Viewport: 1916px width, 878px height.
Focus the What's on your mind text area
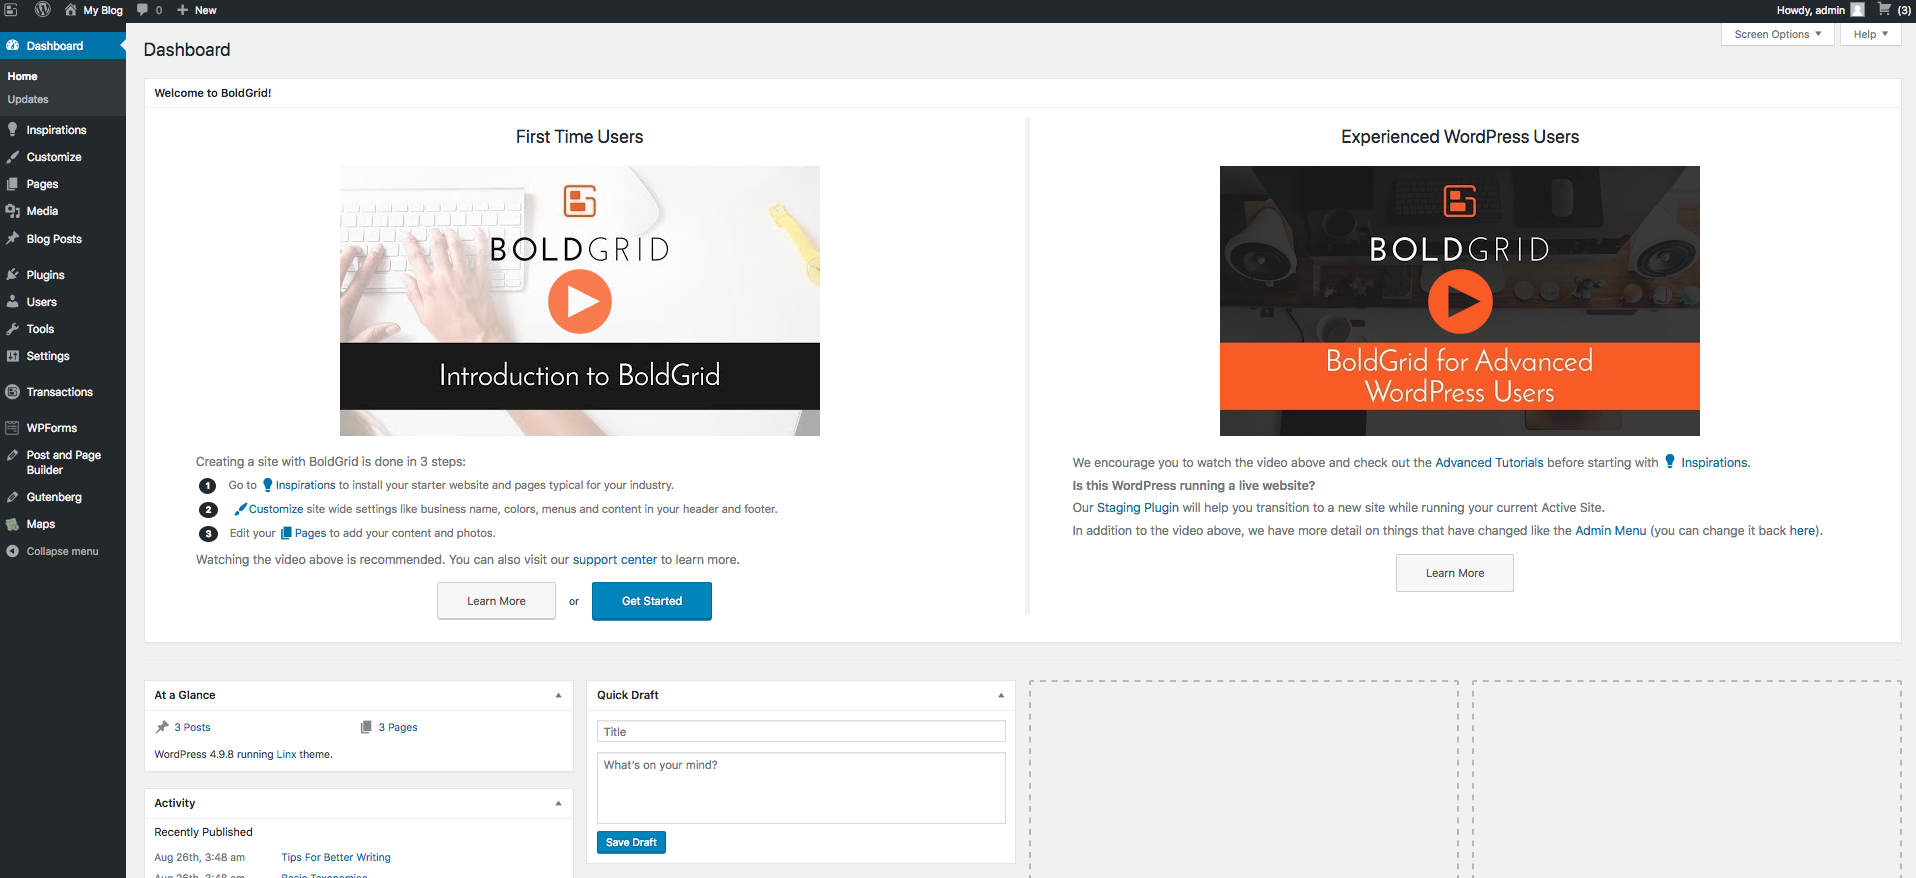tap(801, 788)
